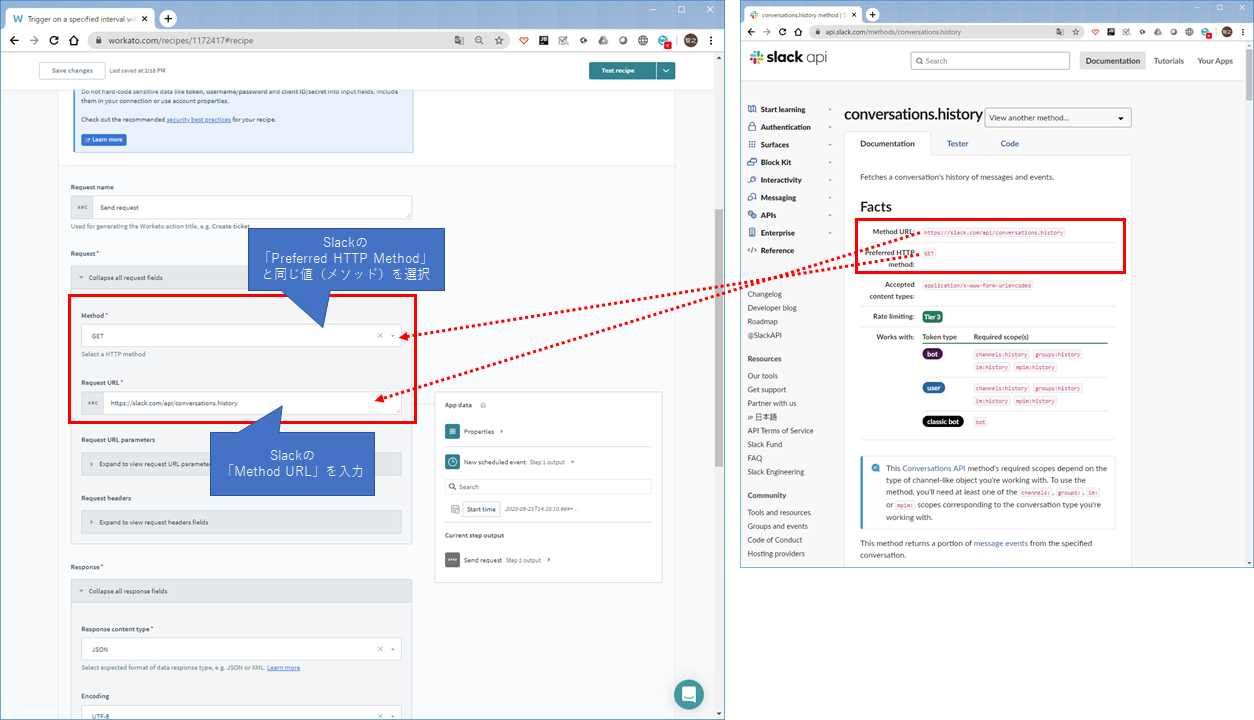Click the App data search field

548,486
